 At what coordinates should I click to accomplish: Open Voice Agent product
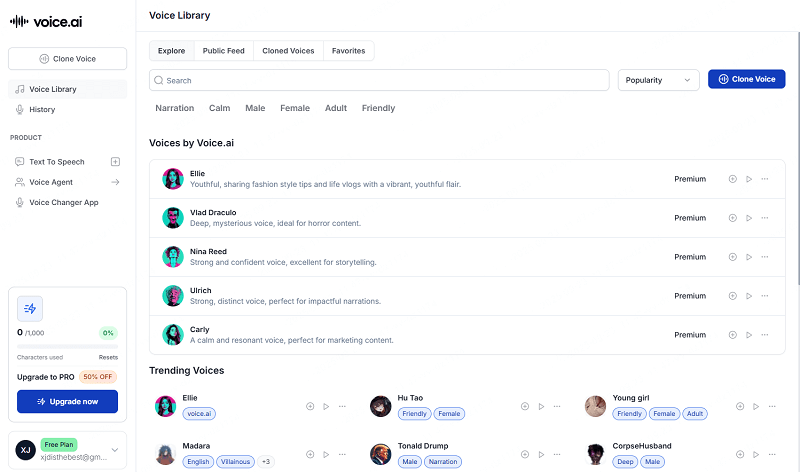(x=51, y=182)
